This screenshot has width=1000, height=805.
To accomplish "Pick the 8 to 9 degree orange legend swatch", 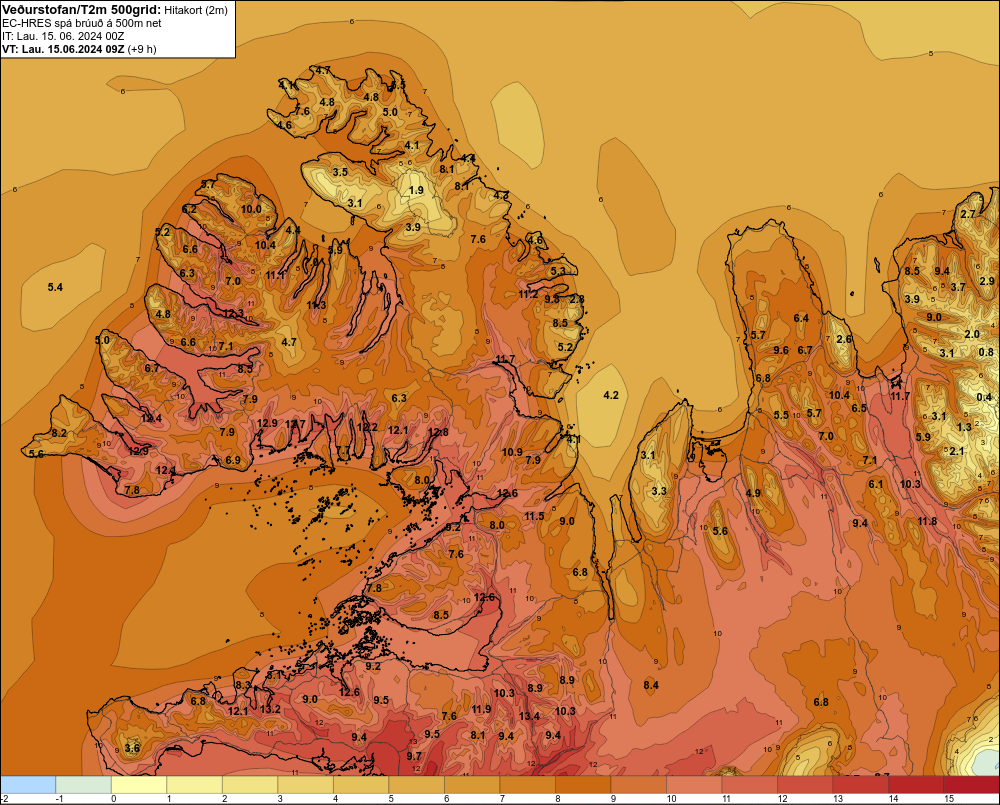I will 583,785.
